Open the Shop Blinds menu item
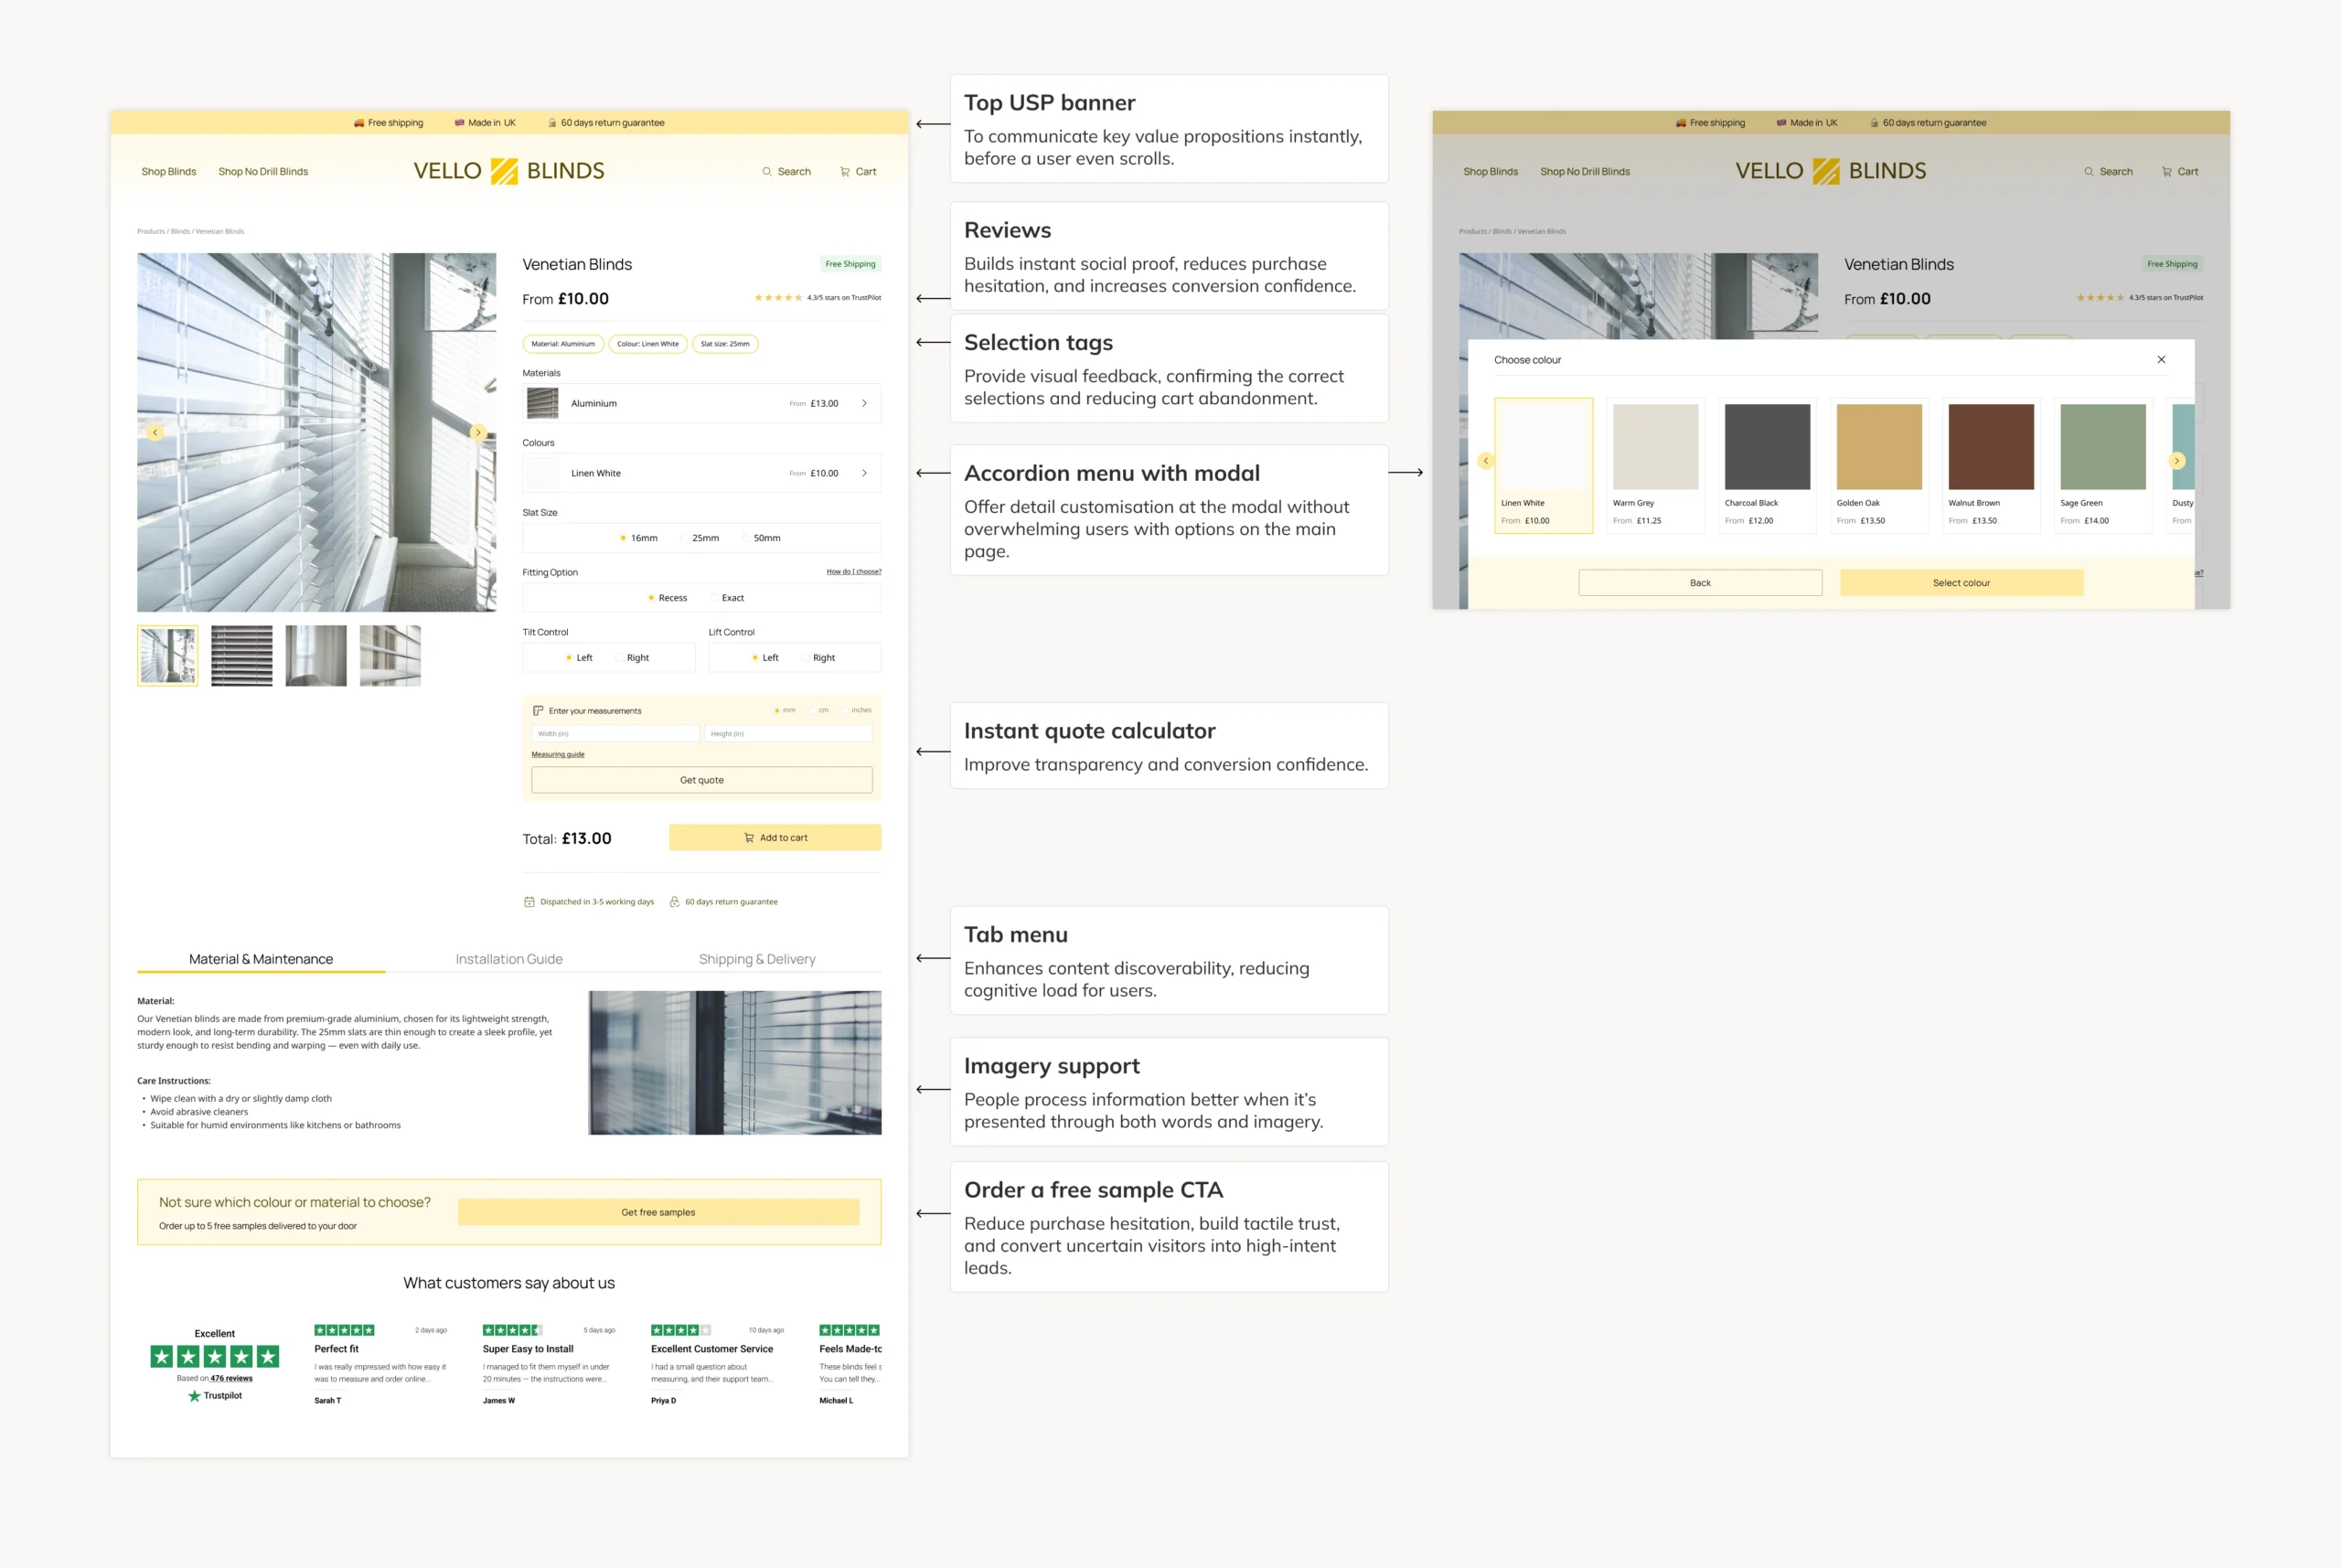This screenshot has width=2341, height=1568. (169, 172)
